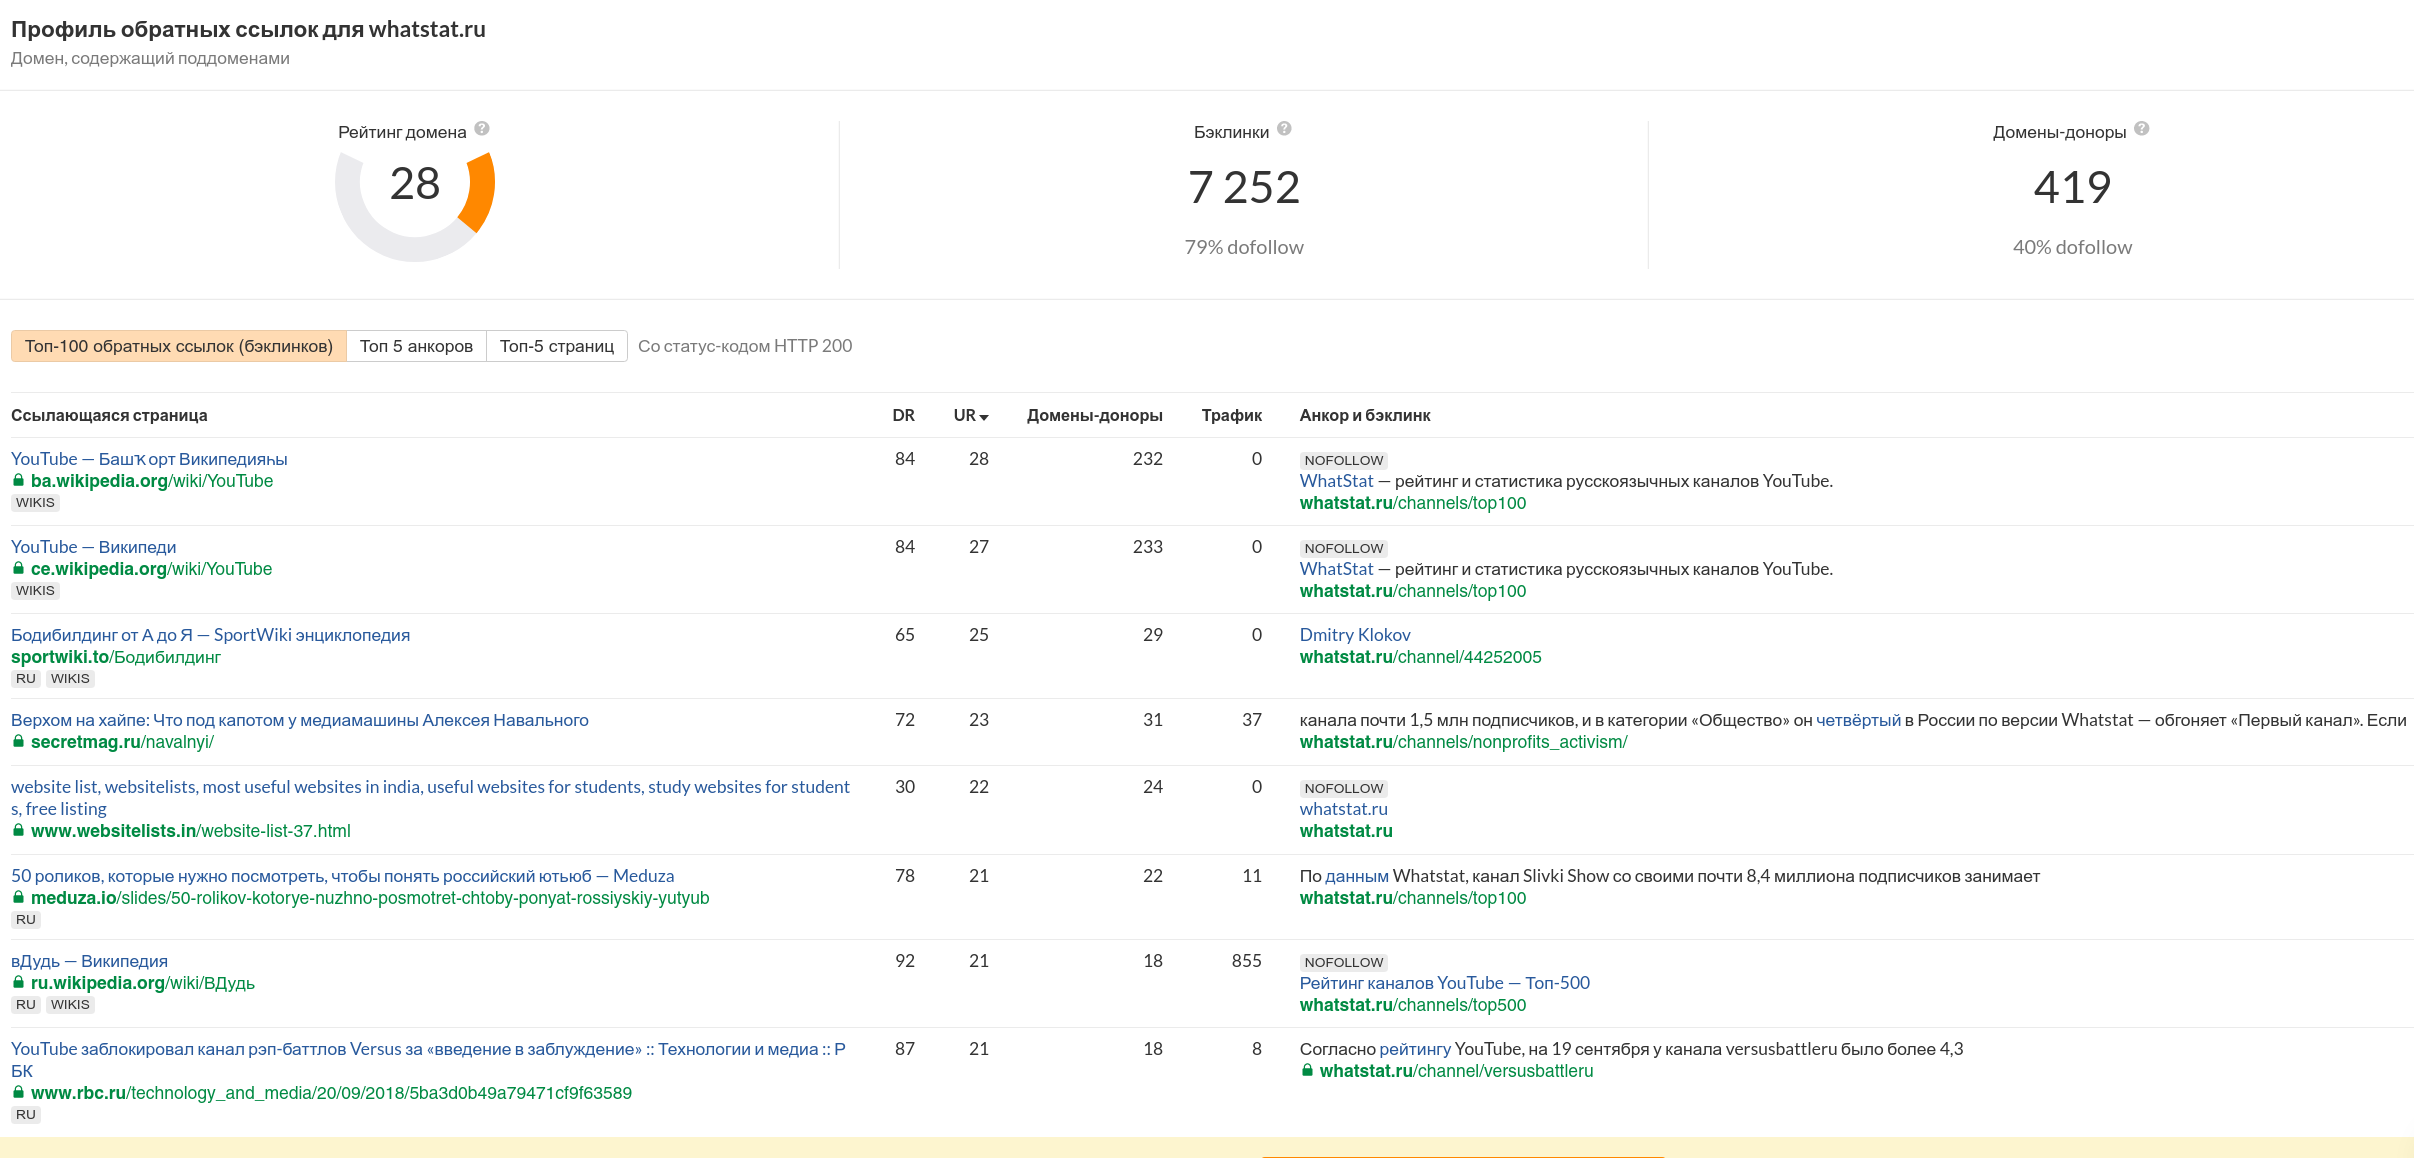Click help icon next to Рейтинг домена
The width and height of the screenshot is (2414, 1158).
[x=482, y=129]
